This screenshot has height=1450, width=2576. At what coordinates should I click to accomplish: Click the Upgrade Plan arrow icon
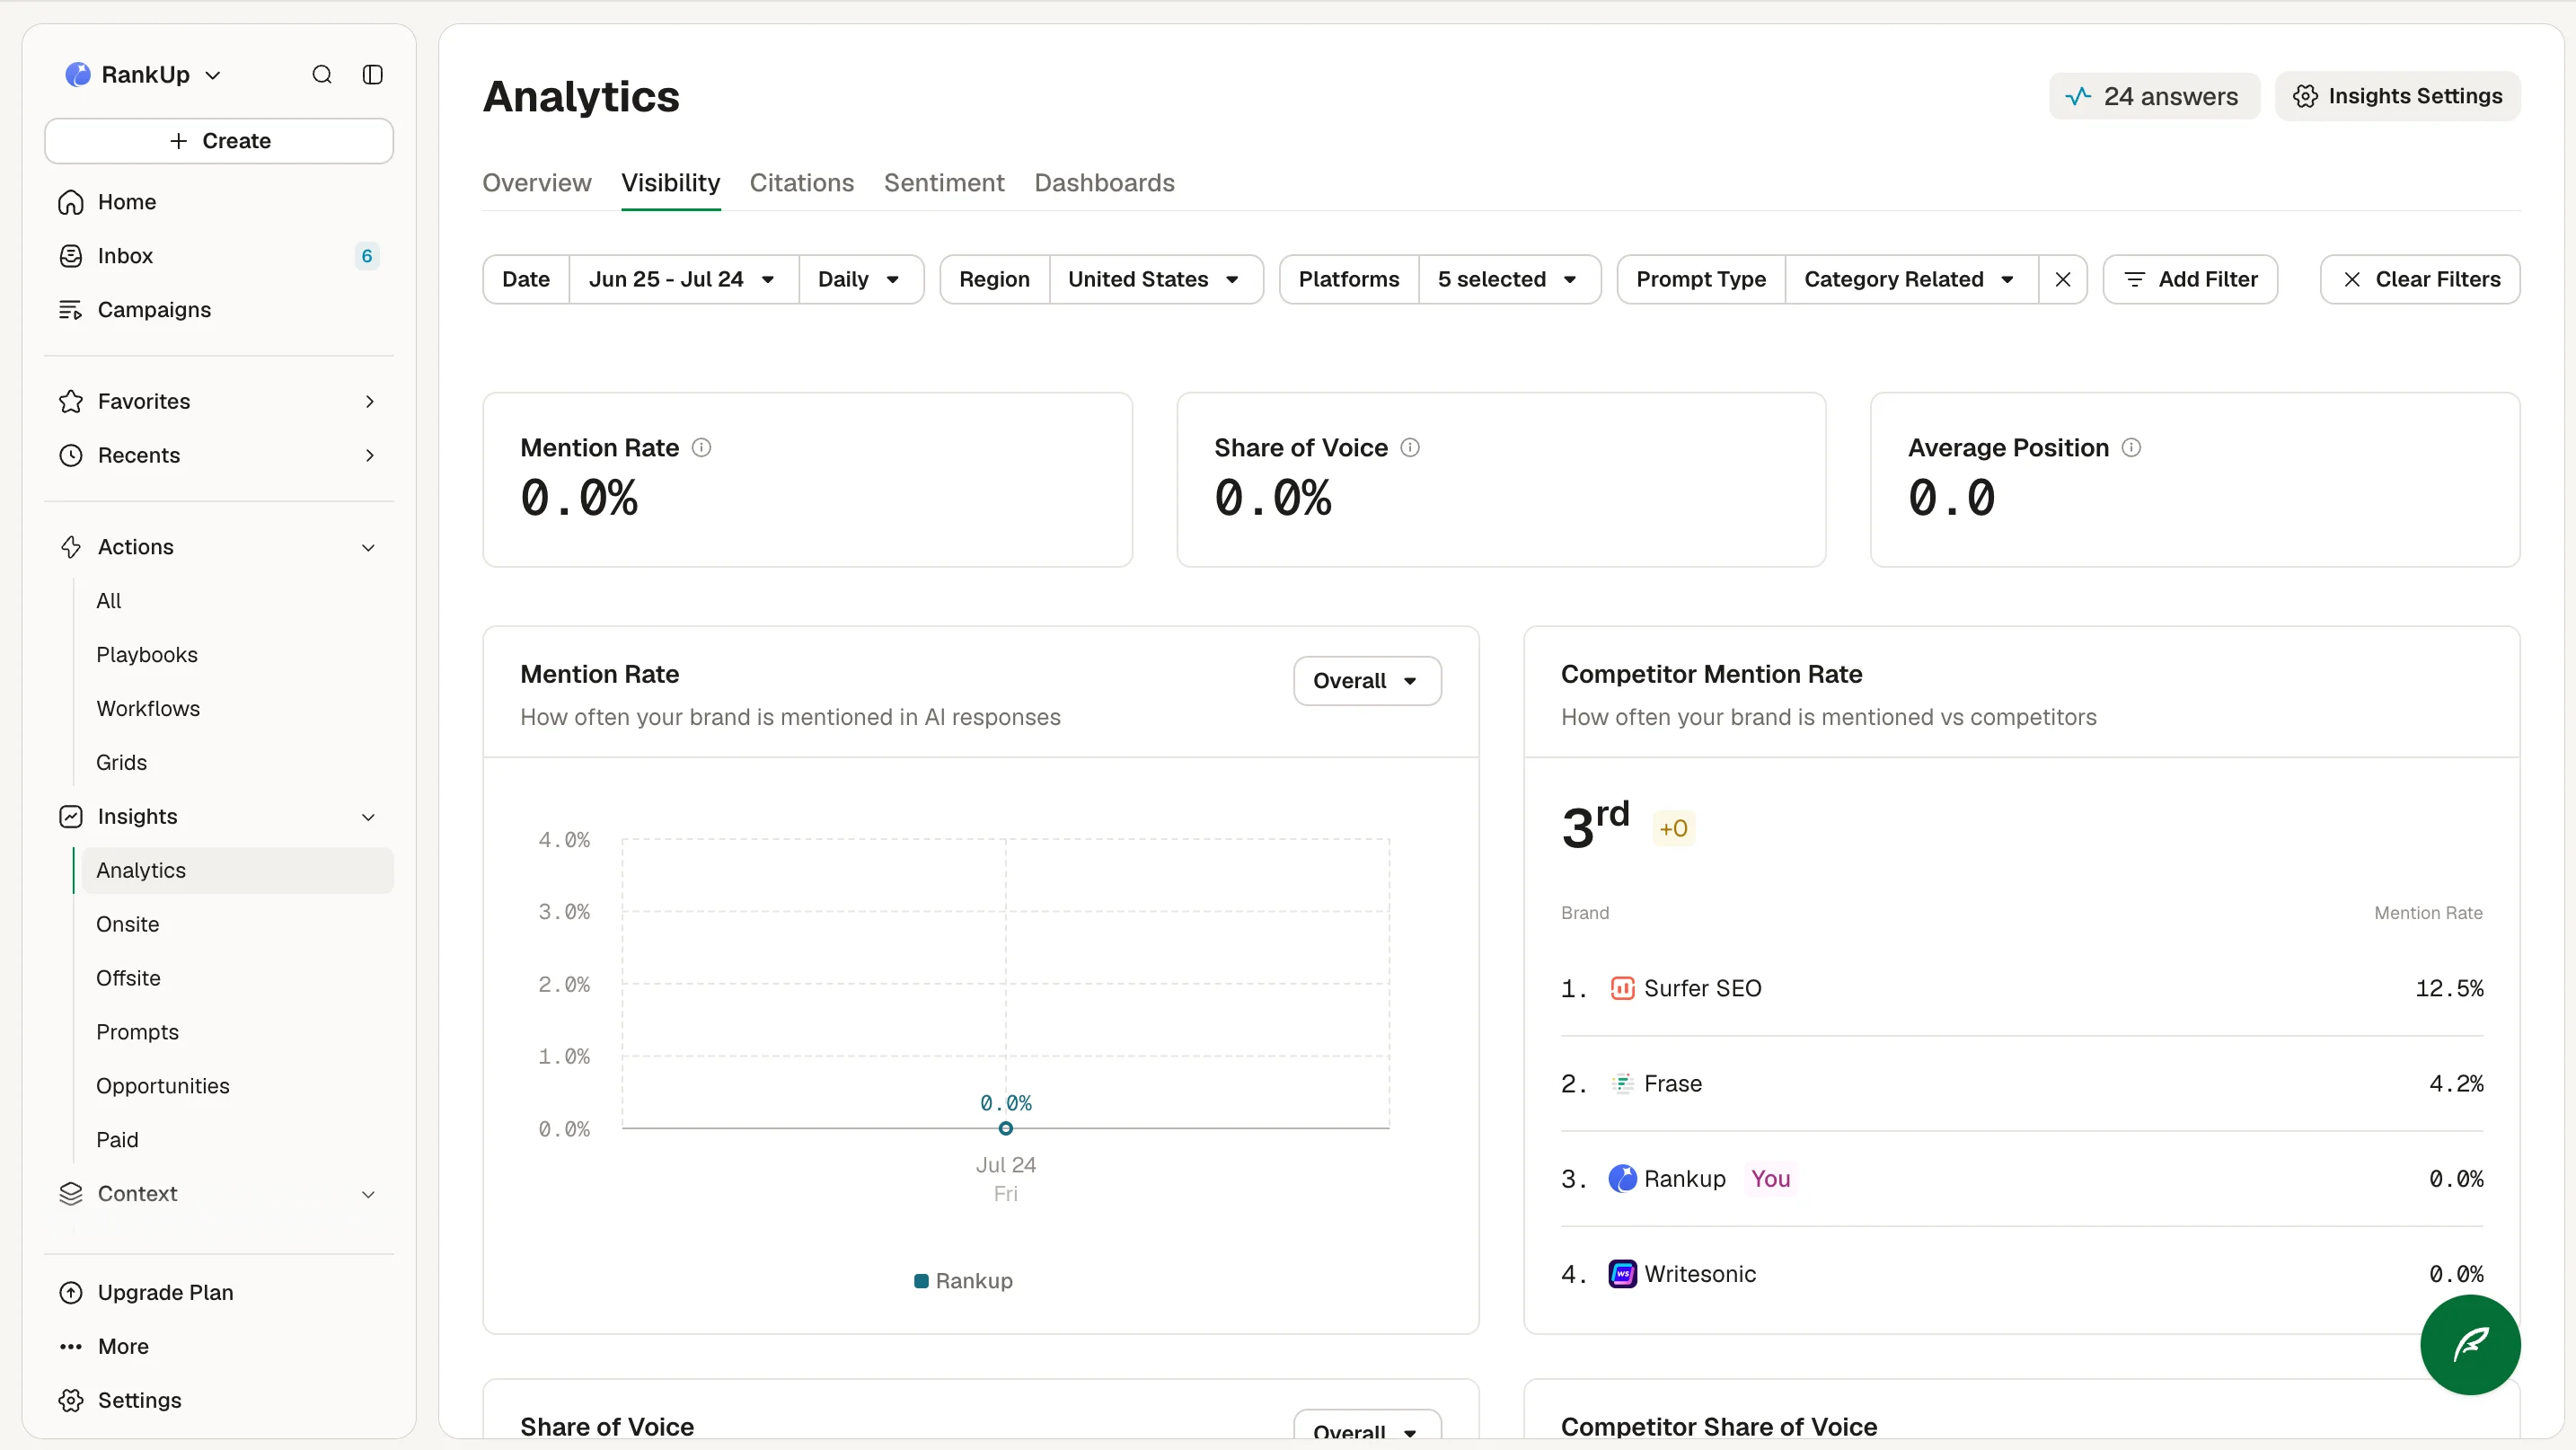tap(71, 1293)
